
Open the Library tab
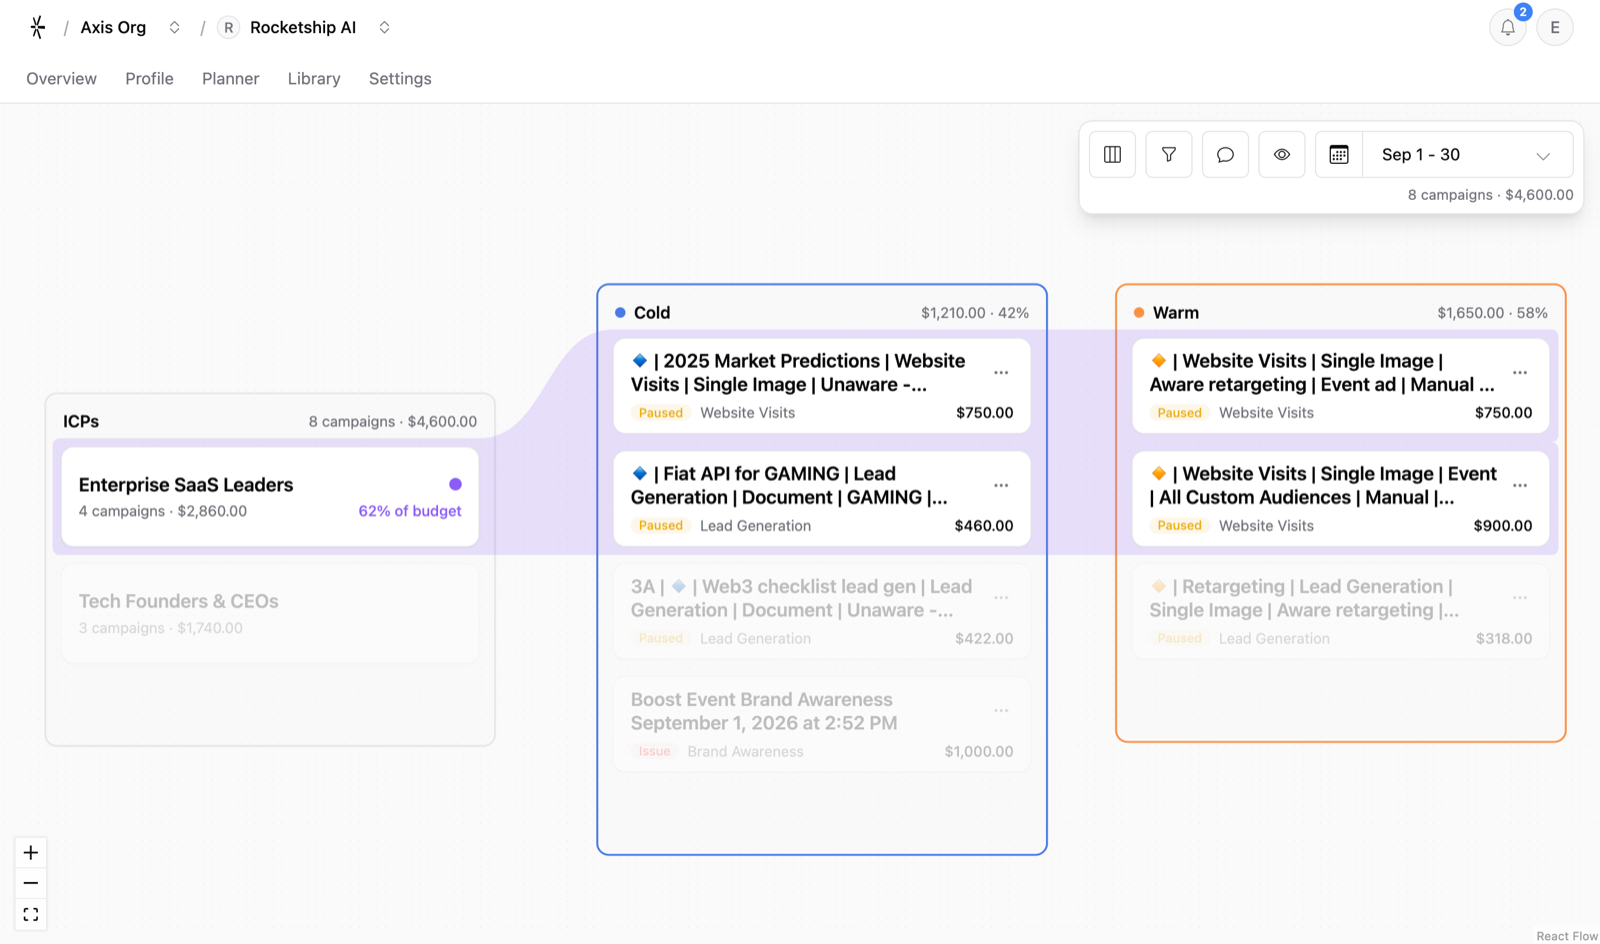pos(314,79)
